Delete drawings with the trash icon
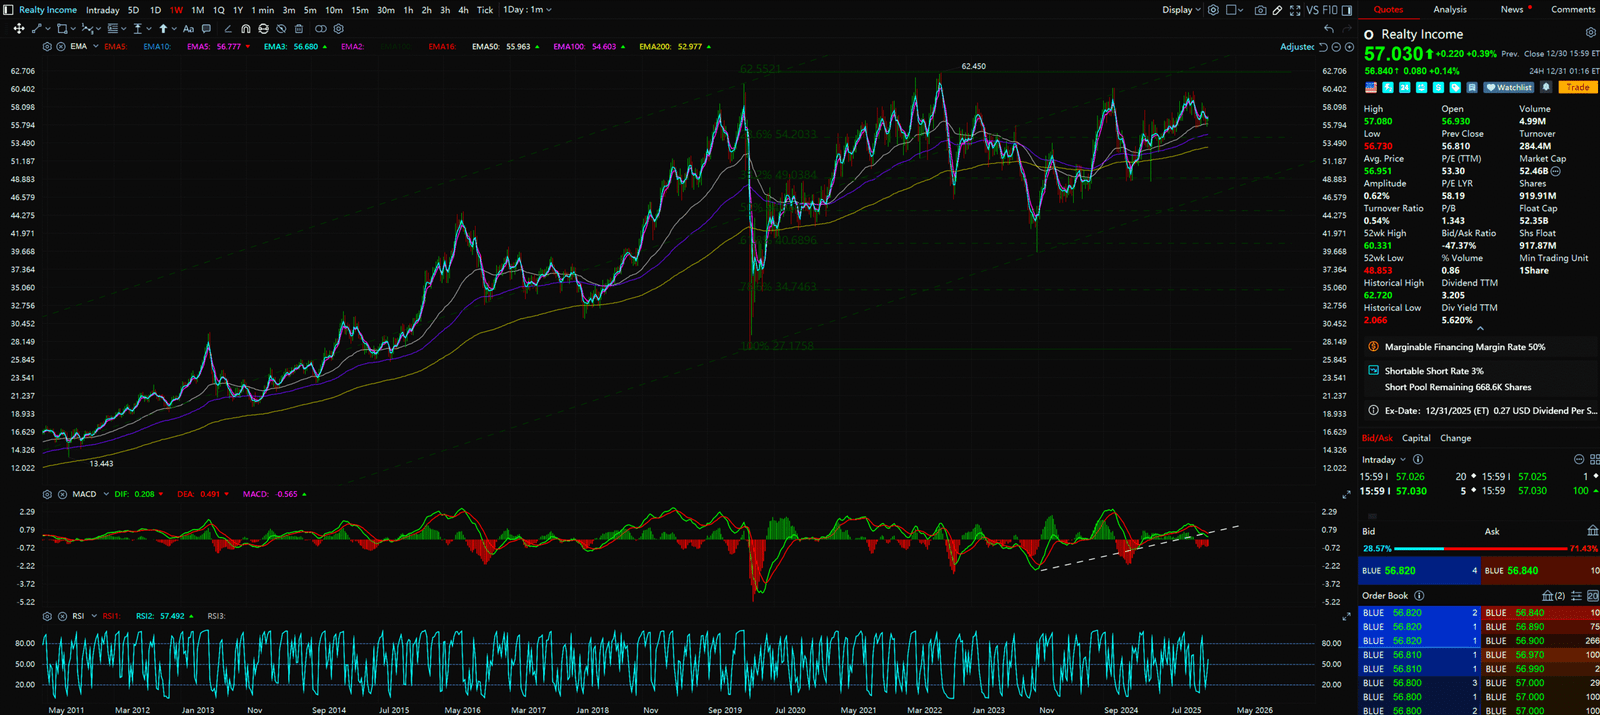The height and width of the screenshot is (715, 1600). pyautogui.click(x=299, y=29)
